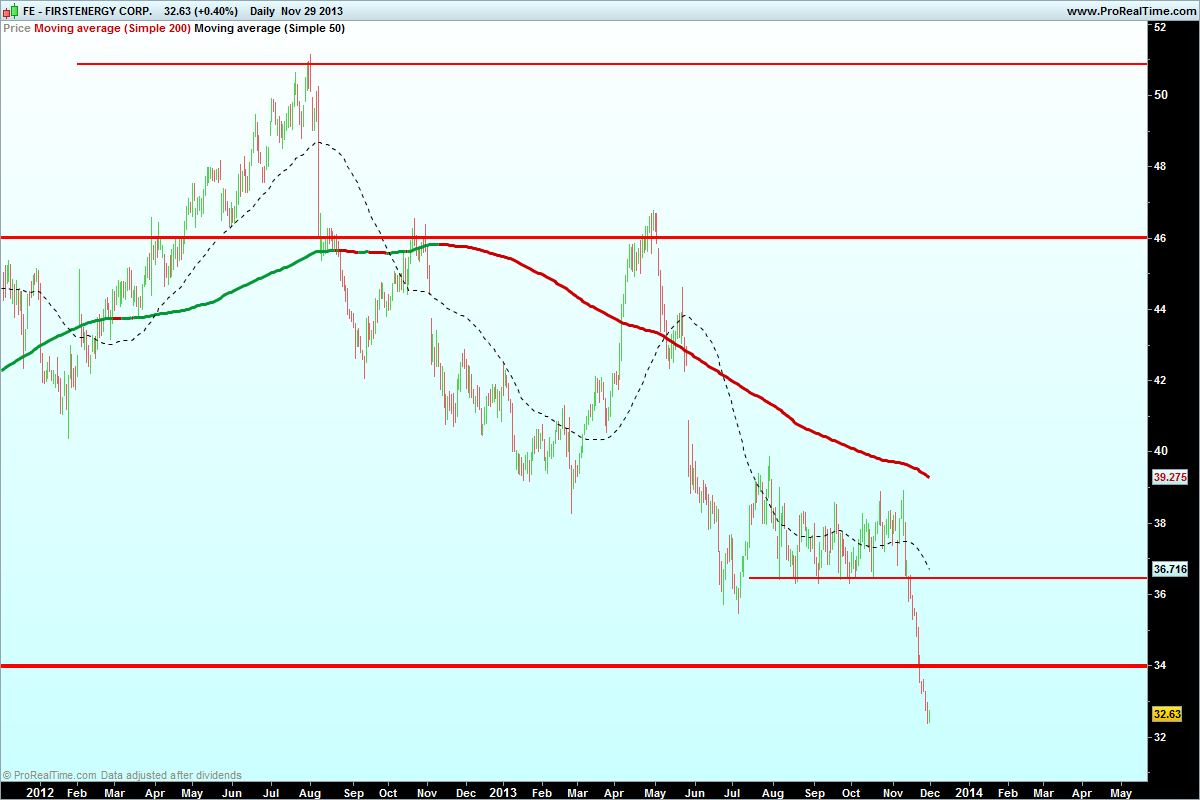Click the 40 price axis label
1200x800 pixels.
(x=1161, y=451)
